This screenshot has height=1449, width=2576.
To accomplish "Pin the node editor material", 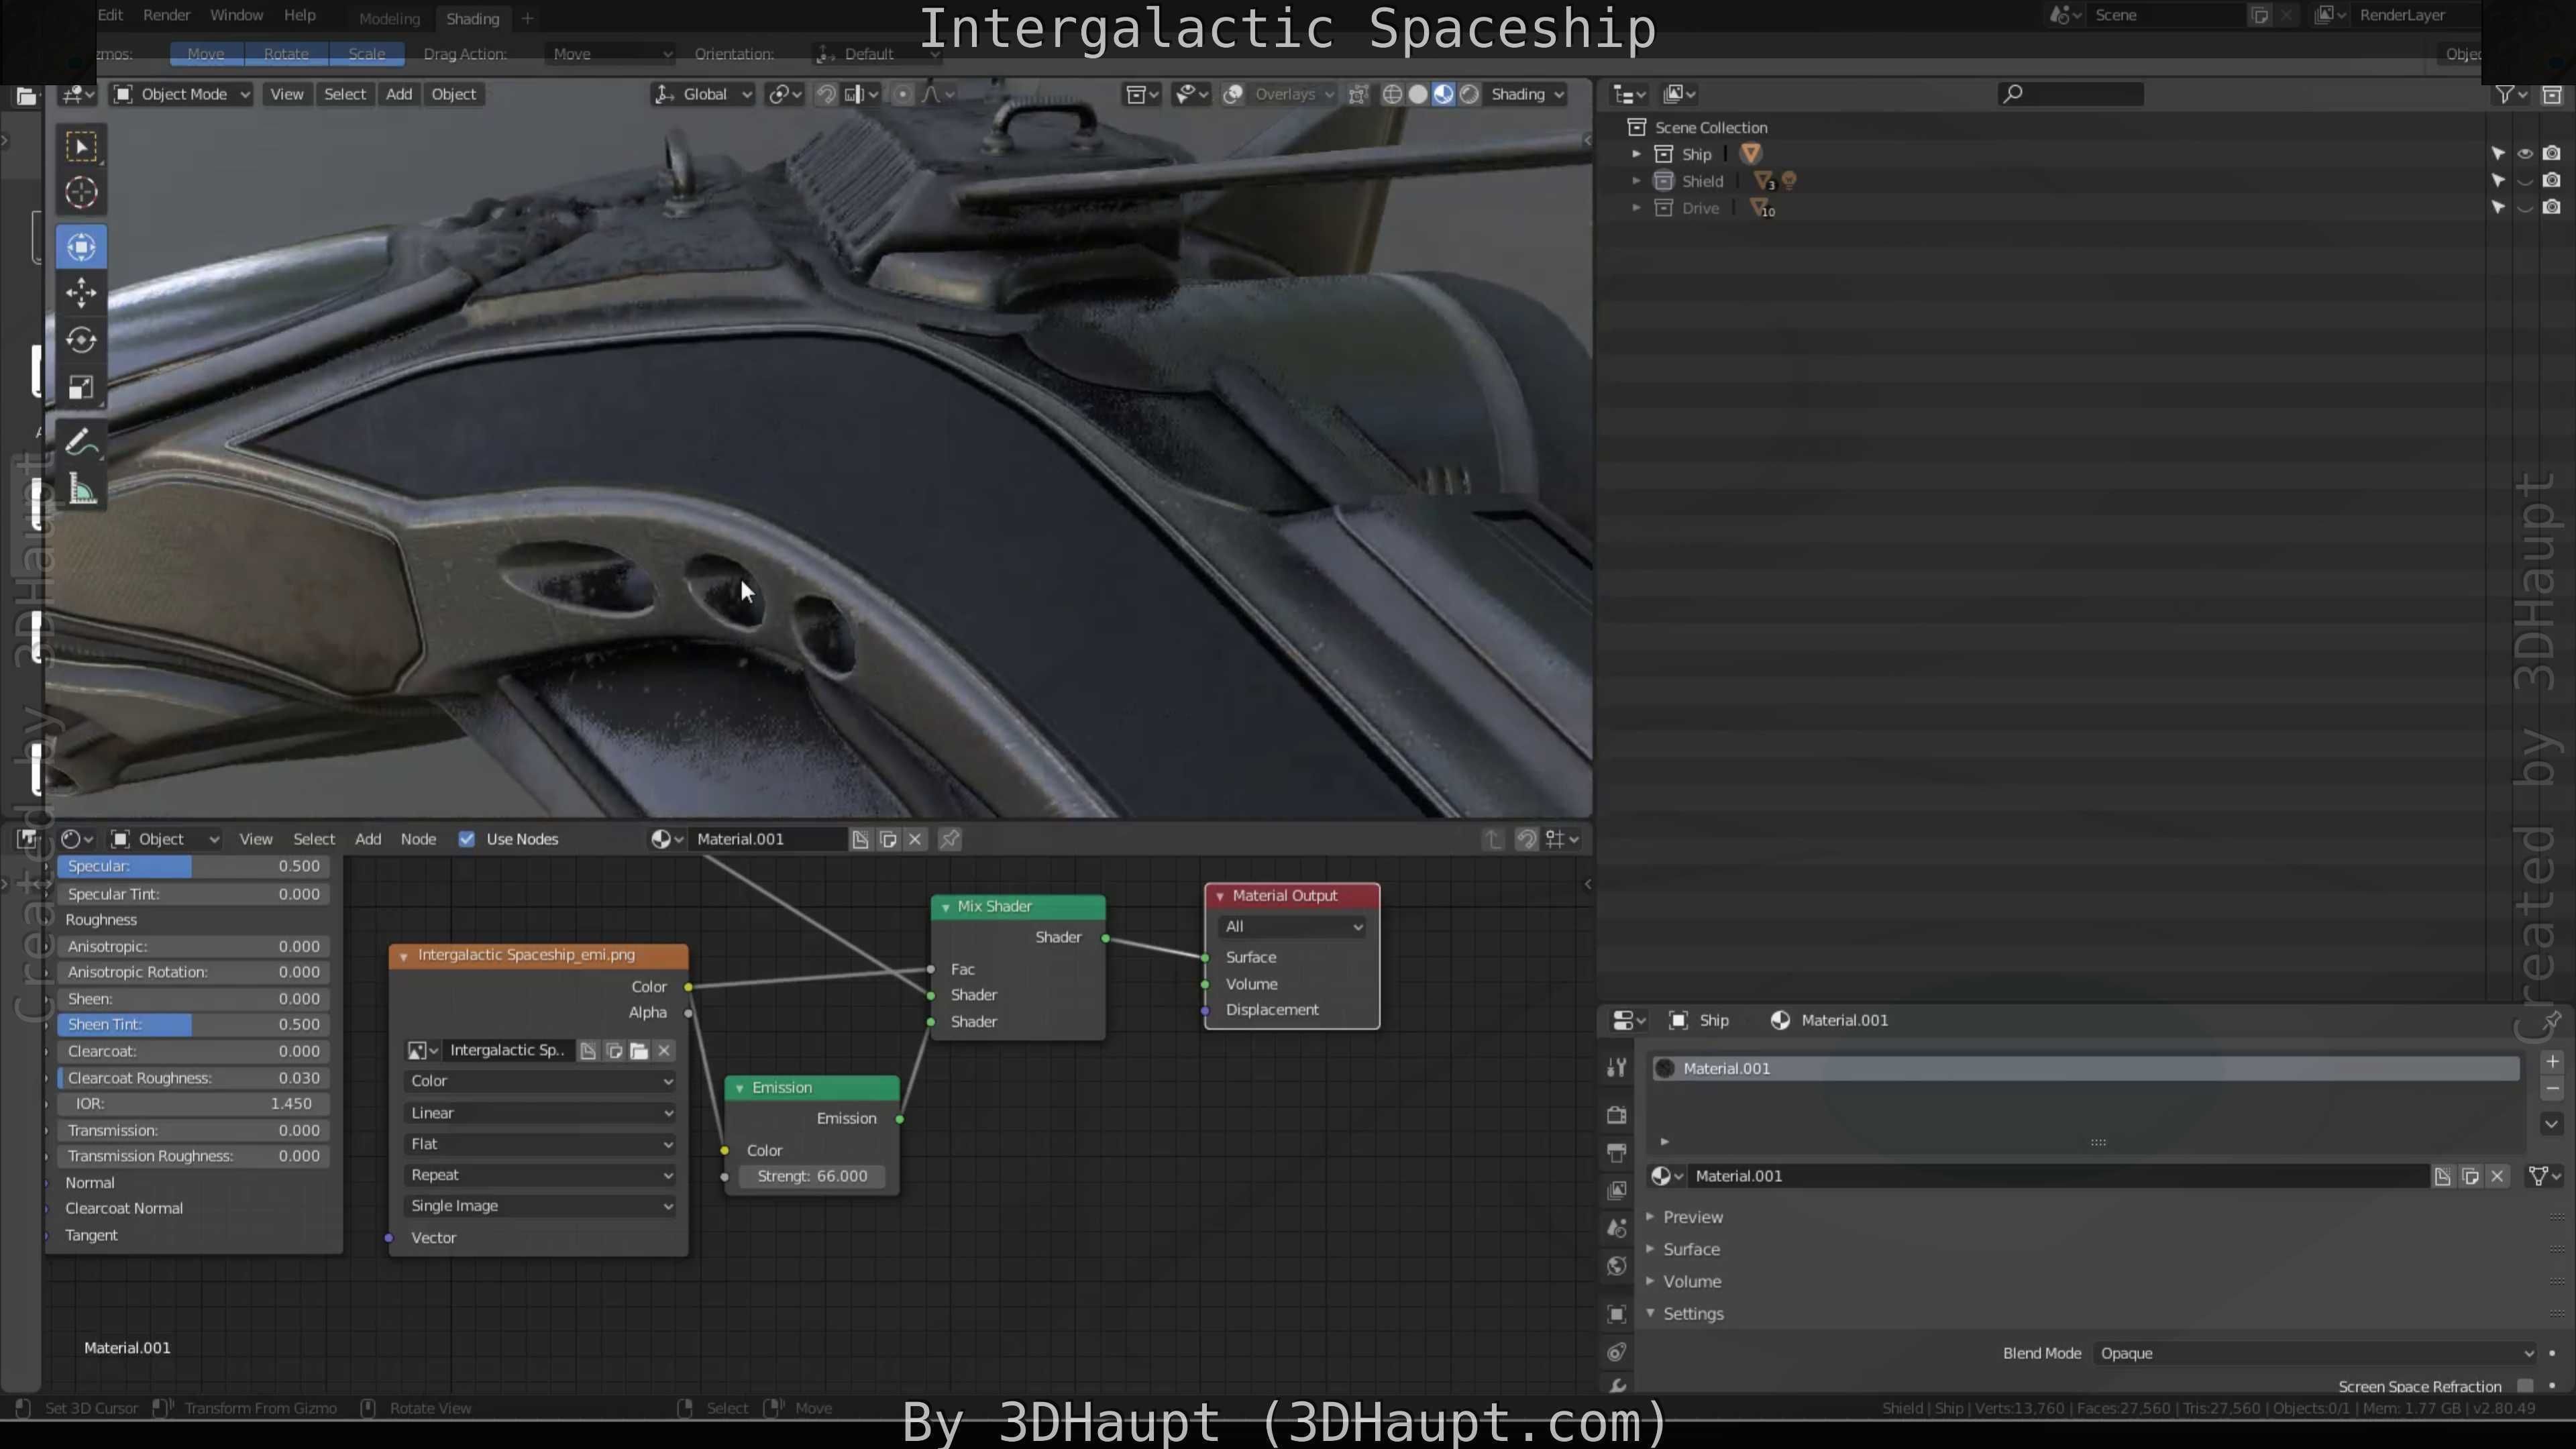I will [x=950, y=839].
